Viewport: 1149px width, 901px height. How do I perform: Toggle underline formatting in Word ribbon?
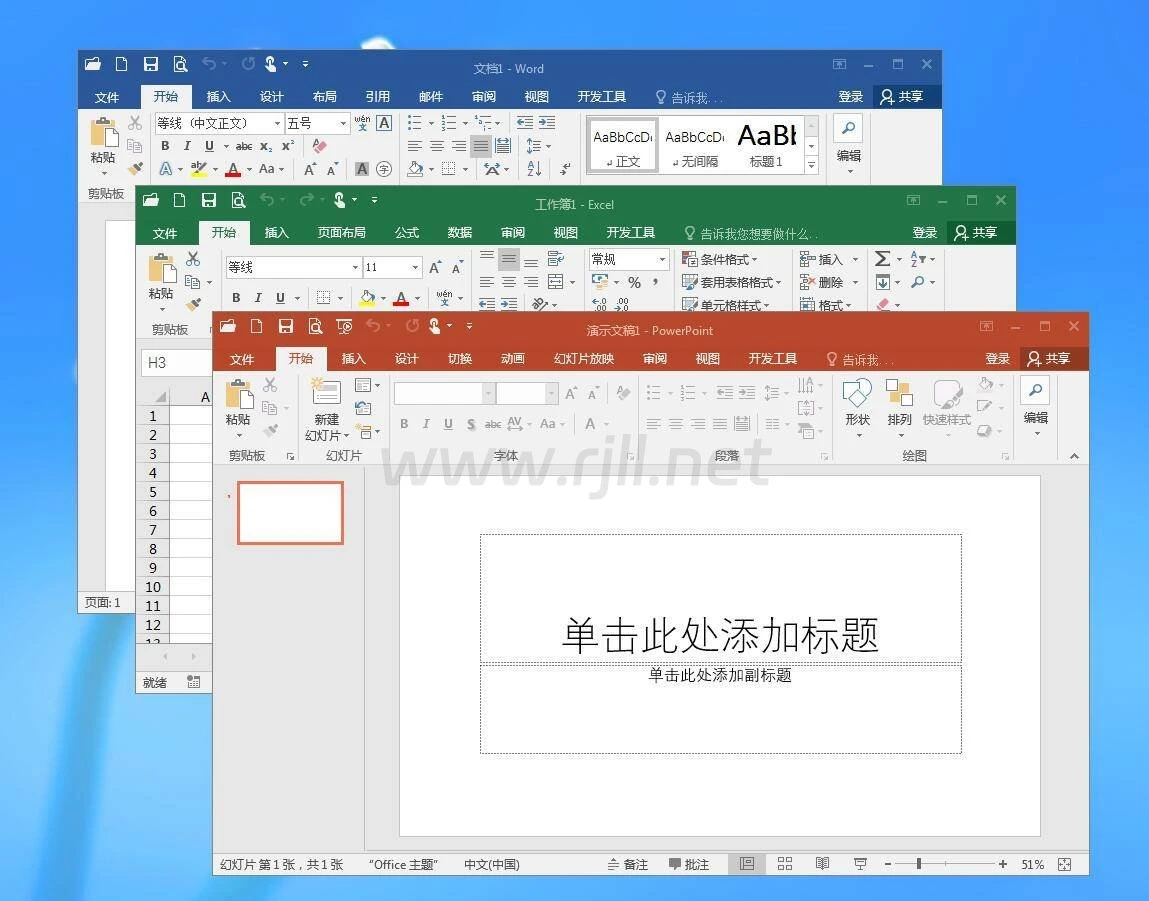(209, 146)
